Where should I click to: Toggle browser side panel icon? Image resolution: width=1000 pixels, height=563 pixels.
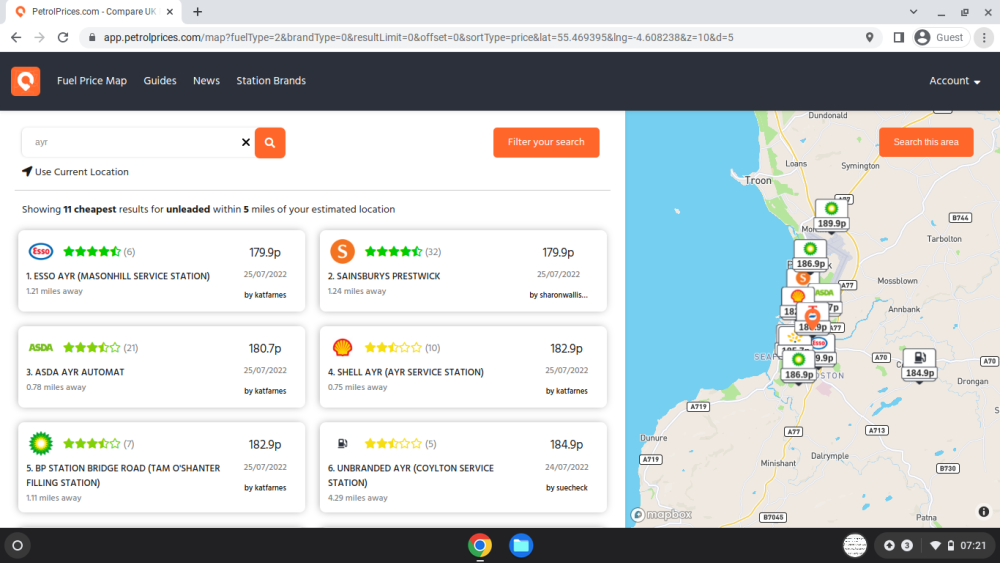[899, 38]
